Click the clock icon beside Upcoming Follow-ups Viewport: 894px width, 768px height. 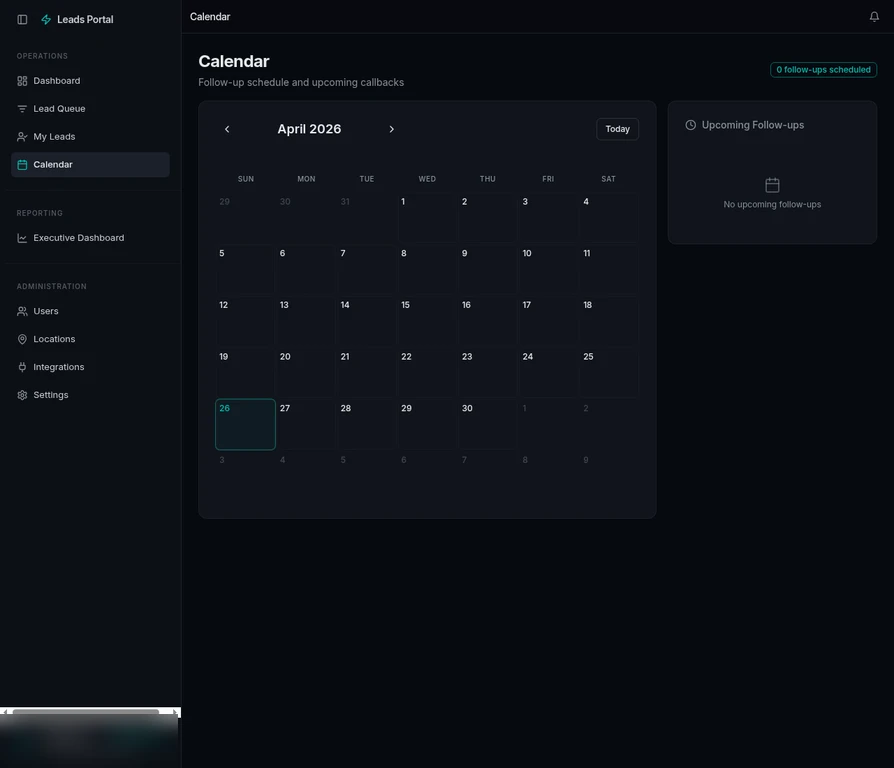[690, 124]
